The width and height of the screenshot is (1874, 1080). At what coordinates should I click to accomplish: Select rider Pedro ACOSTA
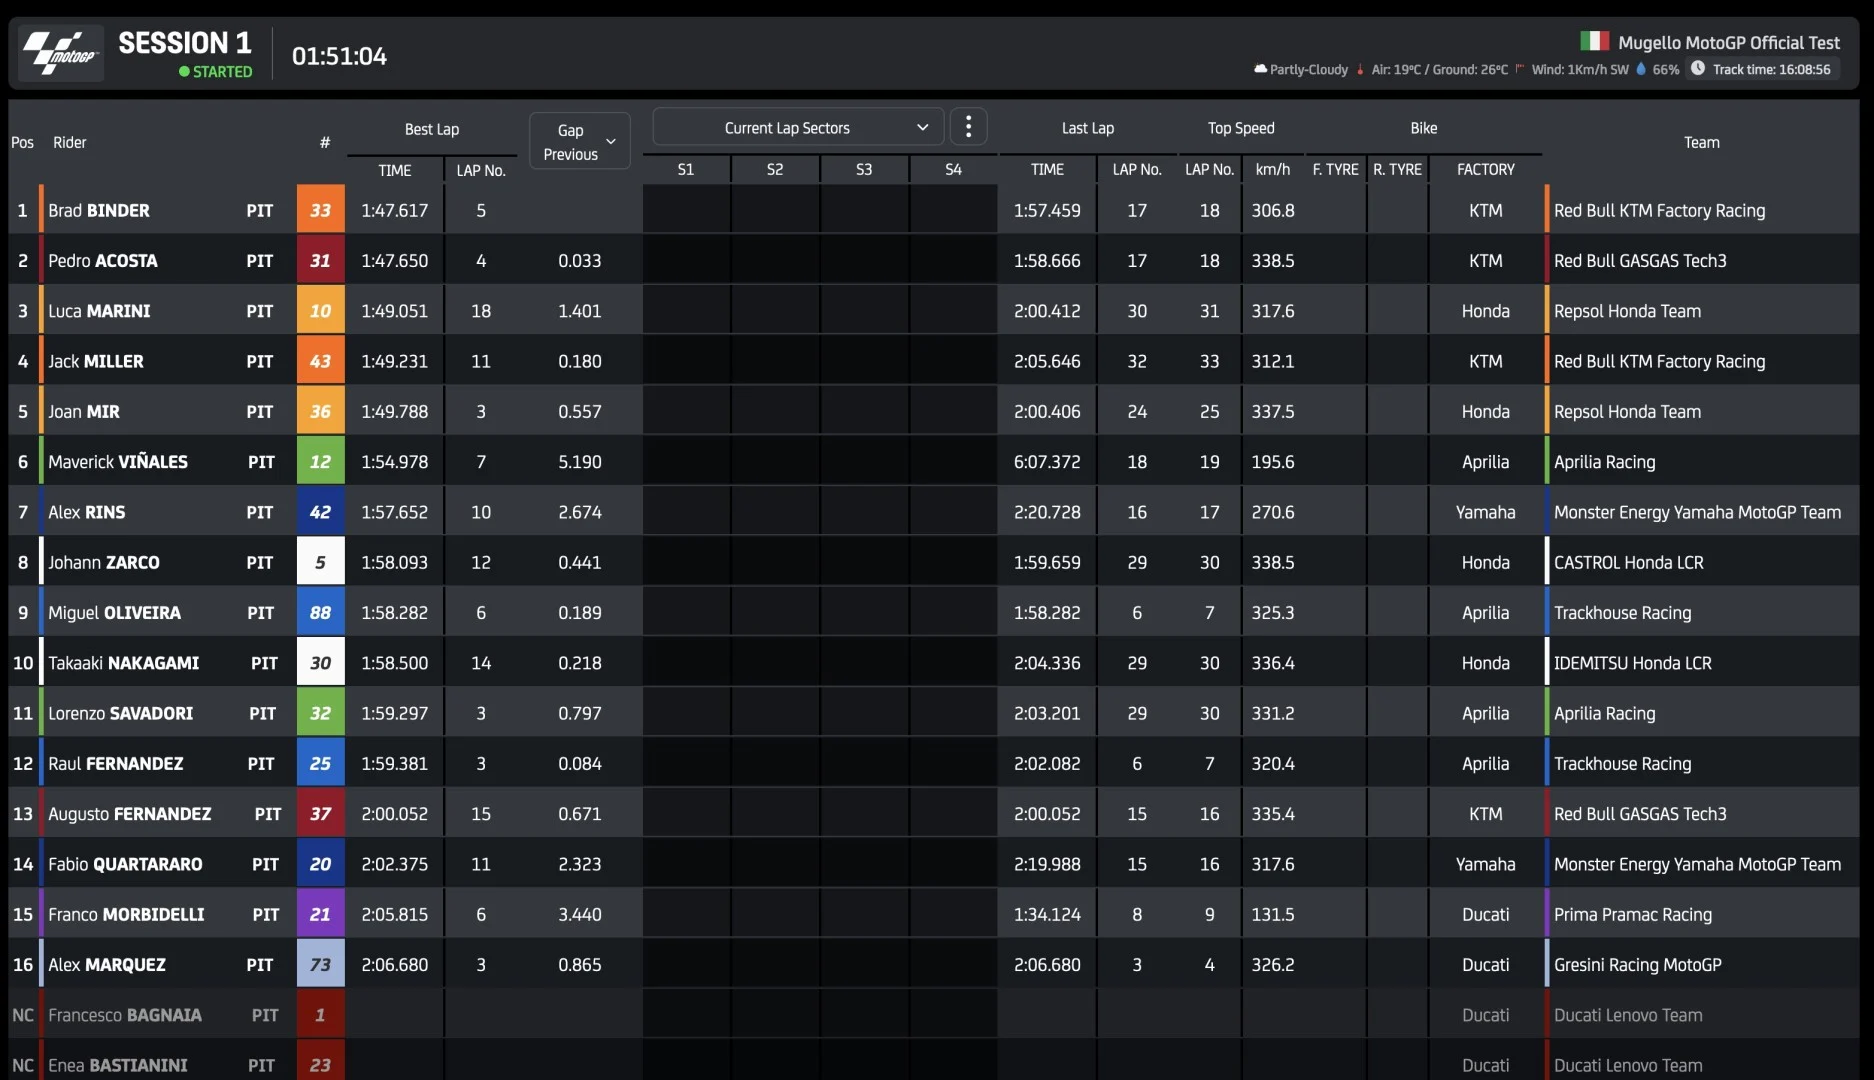click(x=103, y=260)
